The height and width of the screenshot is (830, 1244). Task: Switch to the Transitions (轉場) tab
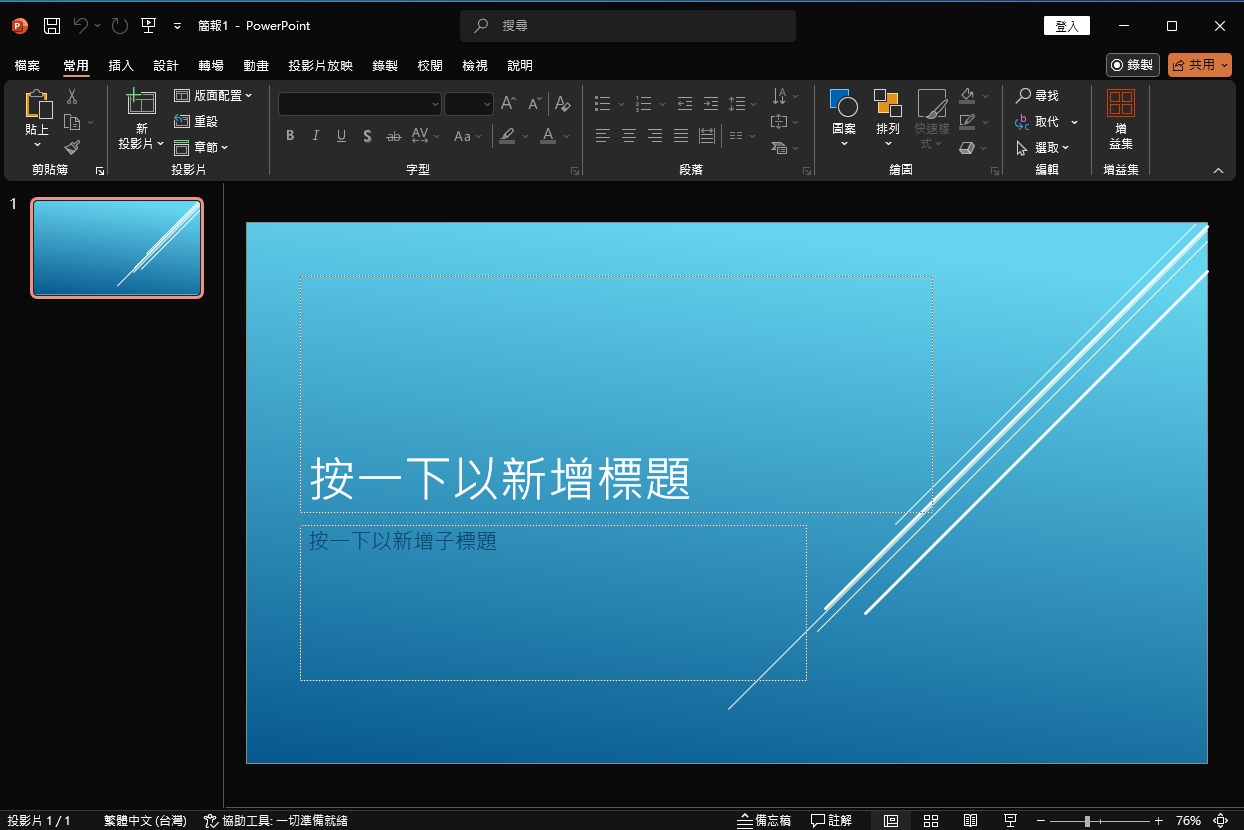(211, 66)
